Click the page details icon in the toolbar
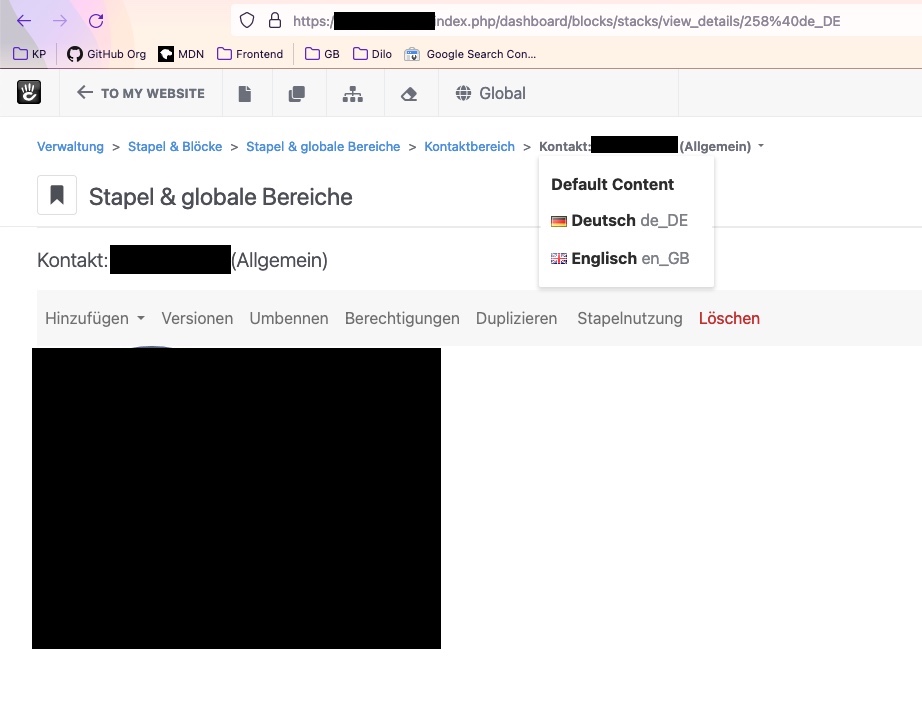This screenshot has height=711, width=922. [247, 92]
